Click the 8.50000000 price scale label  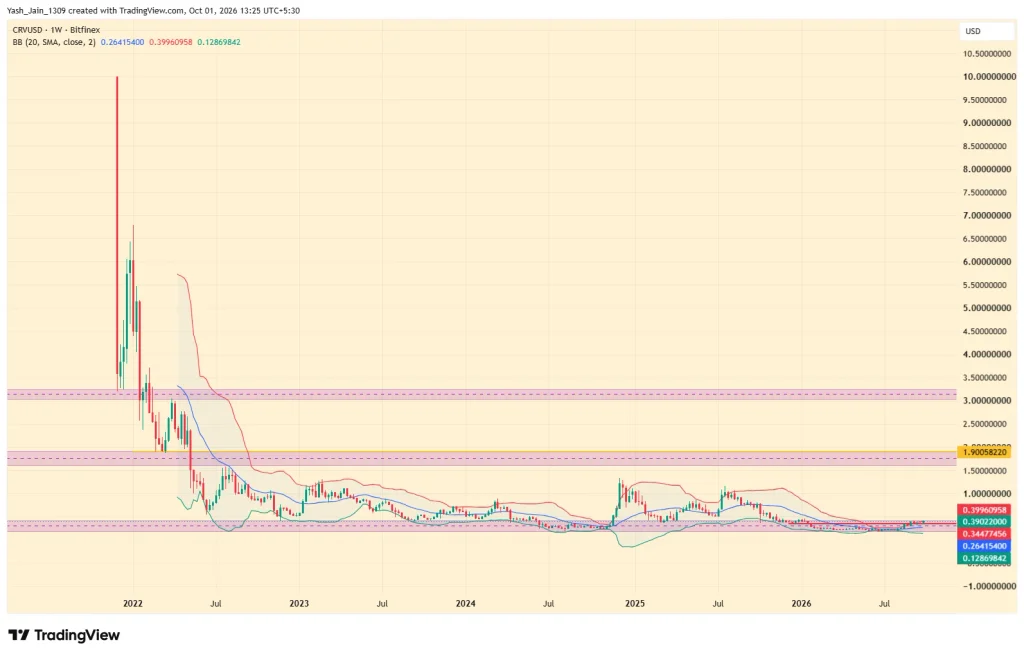[987, 146]
